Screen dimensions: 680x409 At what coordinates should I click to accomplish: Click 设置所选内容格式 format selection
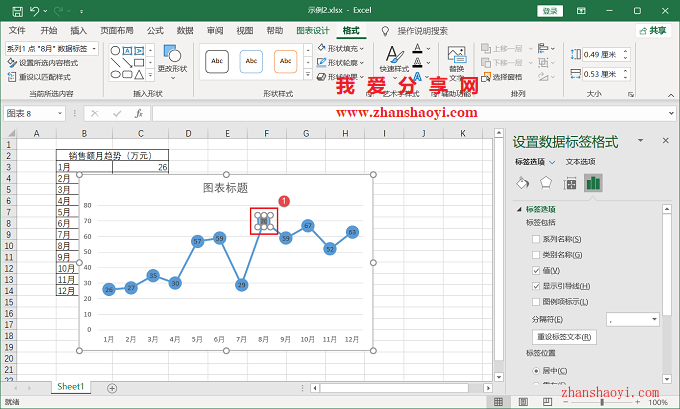click(42, 63)
